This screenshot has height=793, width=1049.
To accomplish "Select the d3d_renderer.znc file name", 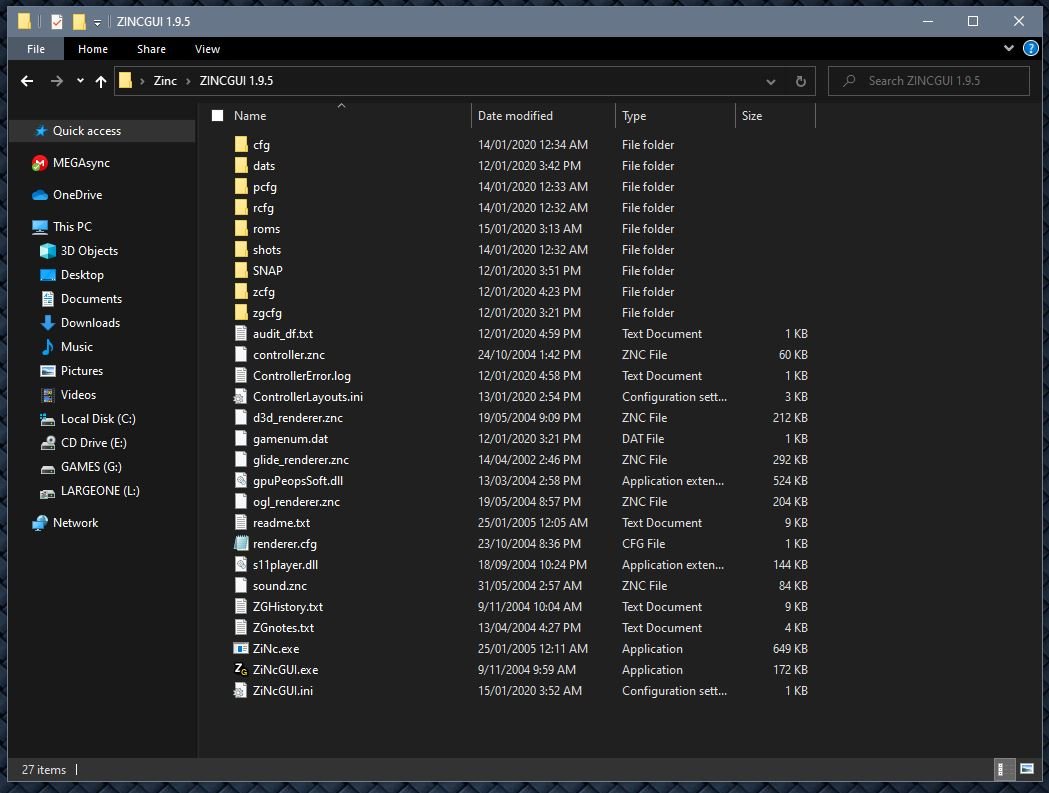I will click(298, 418).
